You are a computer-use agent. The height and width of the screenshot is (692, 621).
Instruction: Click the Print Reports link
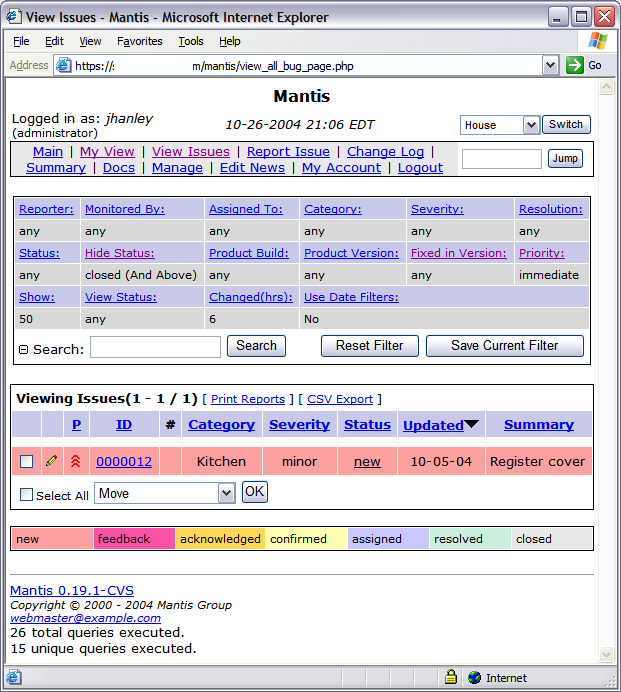click(248, 399)
